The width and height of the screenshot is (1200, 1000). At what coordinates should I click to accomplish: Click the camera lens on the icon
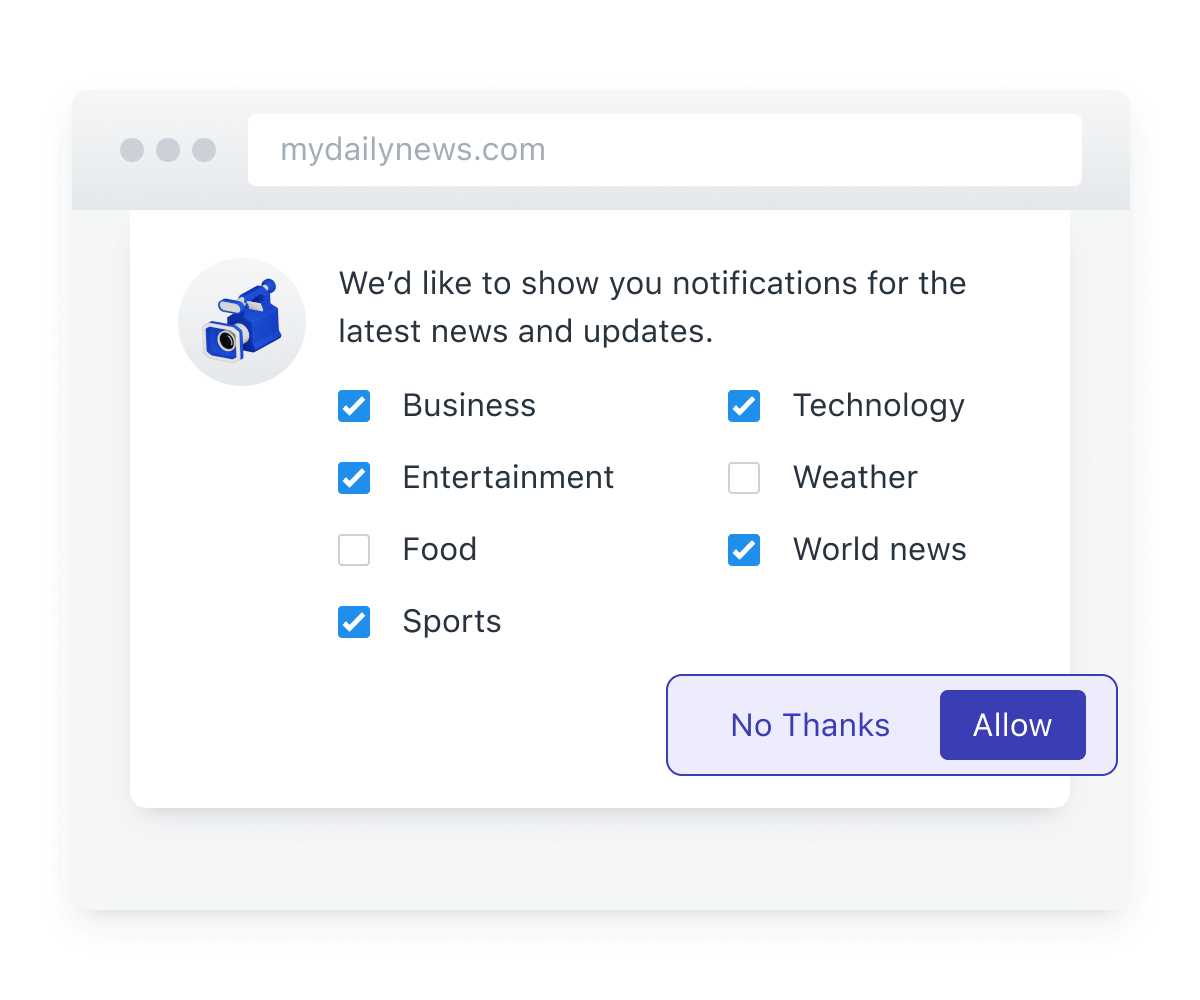coord(225,340)
